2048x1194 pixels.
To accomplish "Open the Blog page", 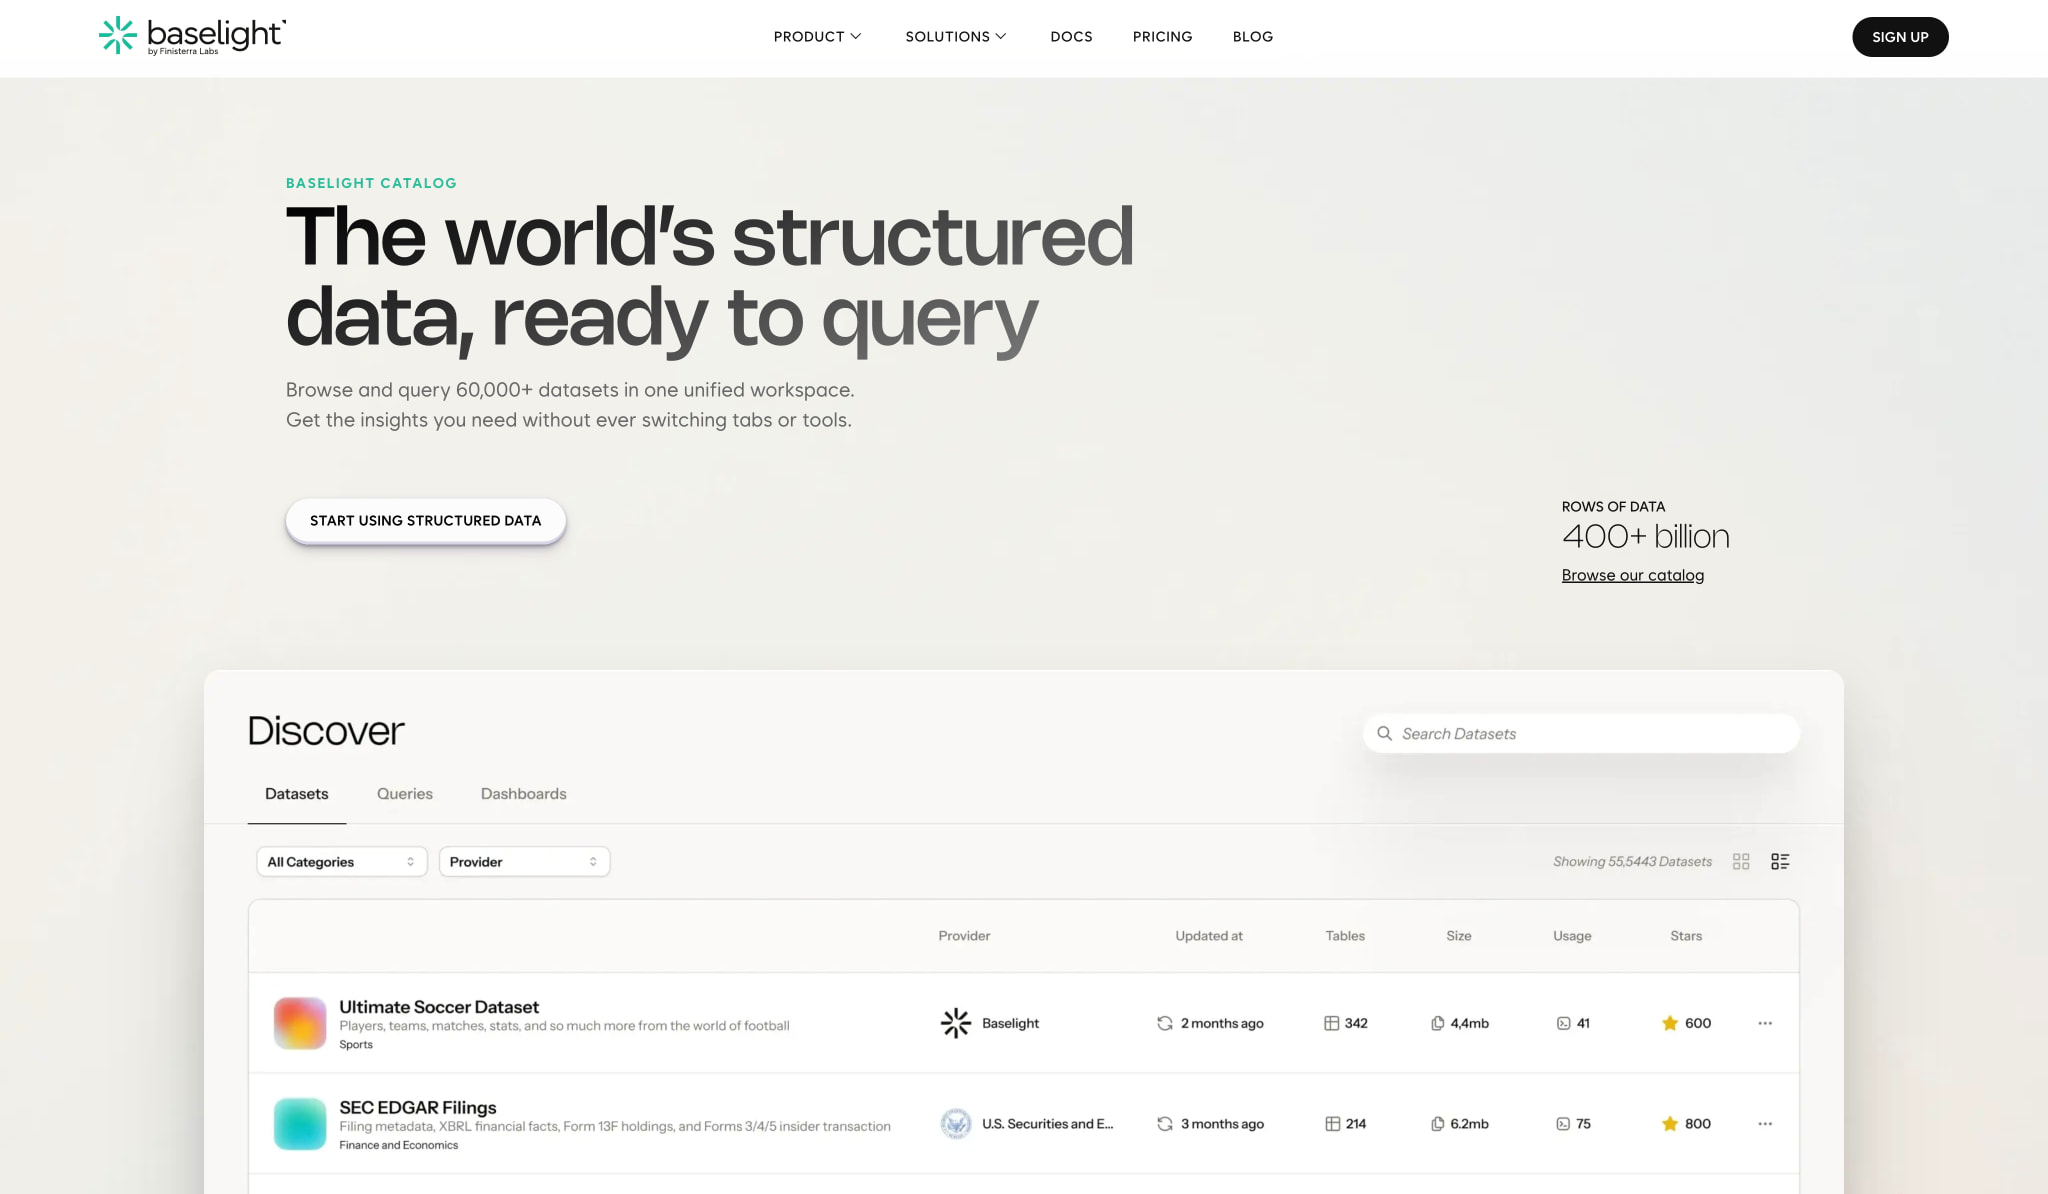I will 1252,36.
